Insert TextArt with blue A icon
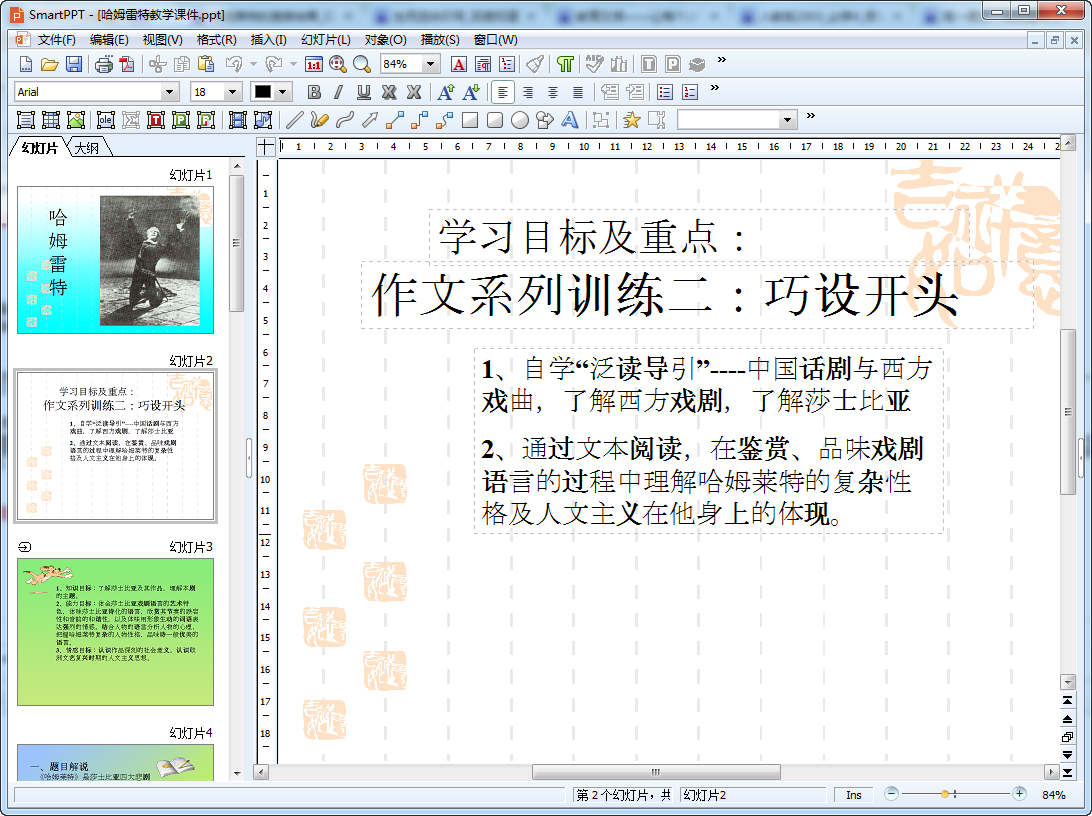Image resolution: width=1092 pixels, height=816 pixels. pos(570,120)
